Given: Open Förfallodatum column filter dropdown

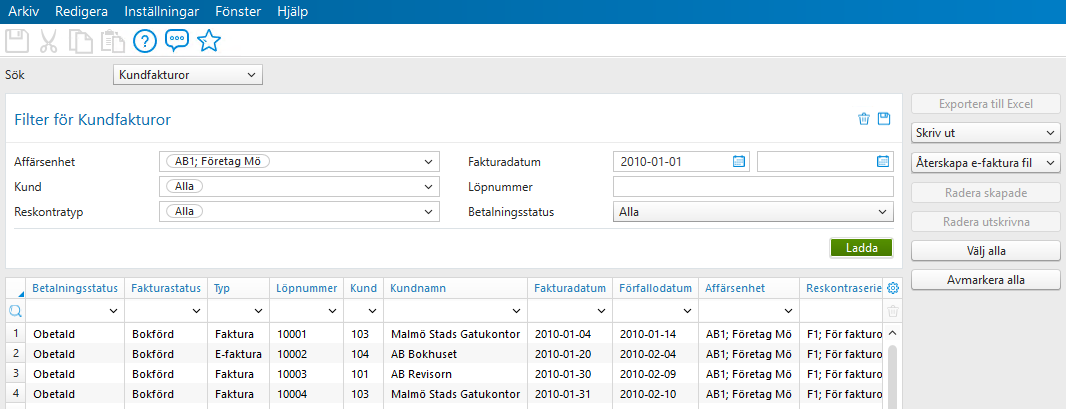Looking at the screenshot, I should coord(687,311).
